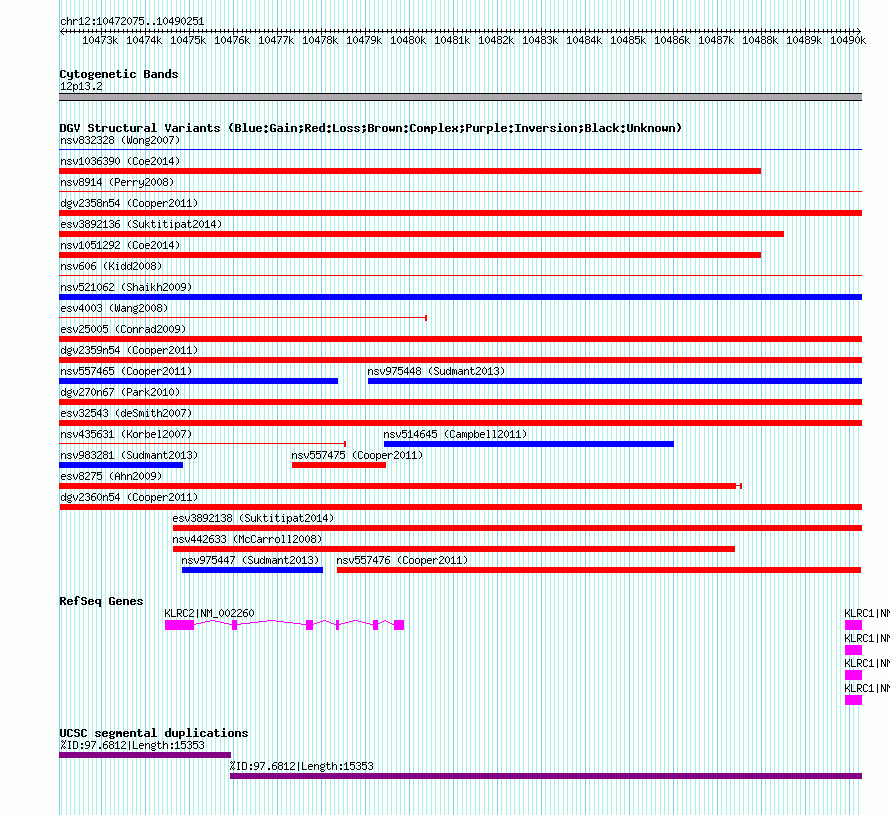The image size is (890, 815).
Task: Select the longer second segmental duplication bar
Action: pos(546,776)
